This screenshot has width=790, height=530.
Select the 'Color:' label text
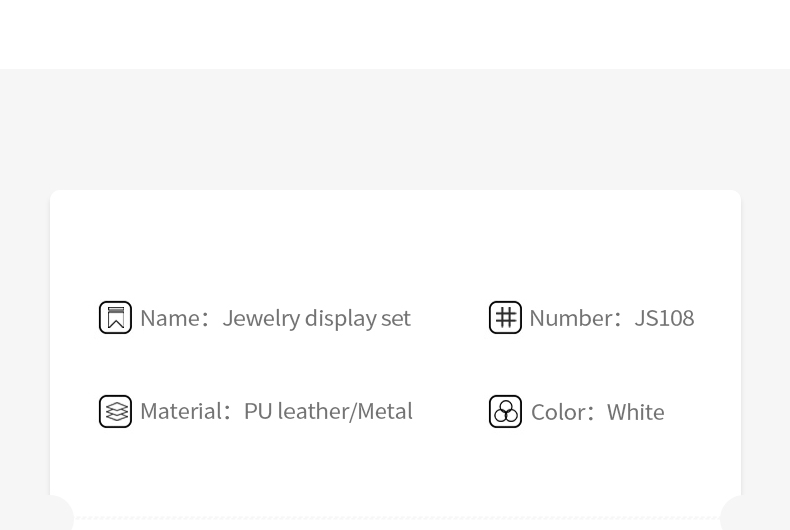tap(563, 413)
